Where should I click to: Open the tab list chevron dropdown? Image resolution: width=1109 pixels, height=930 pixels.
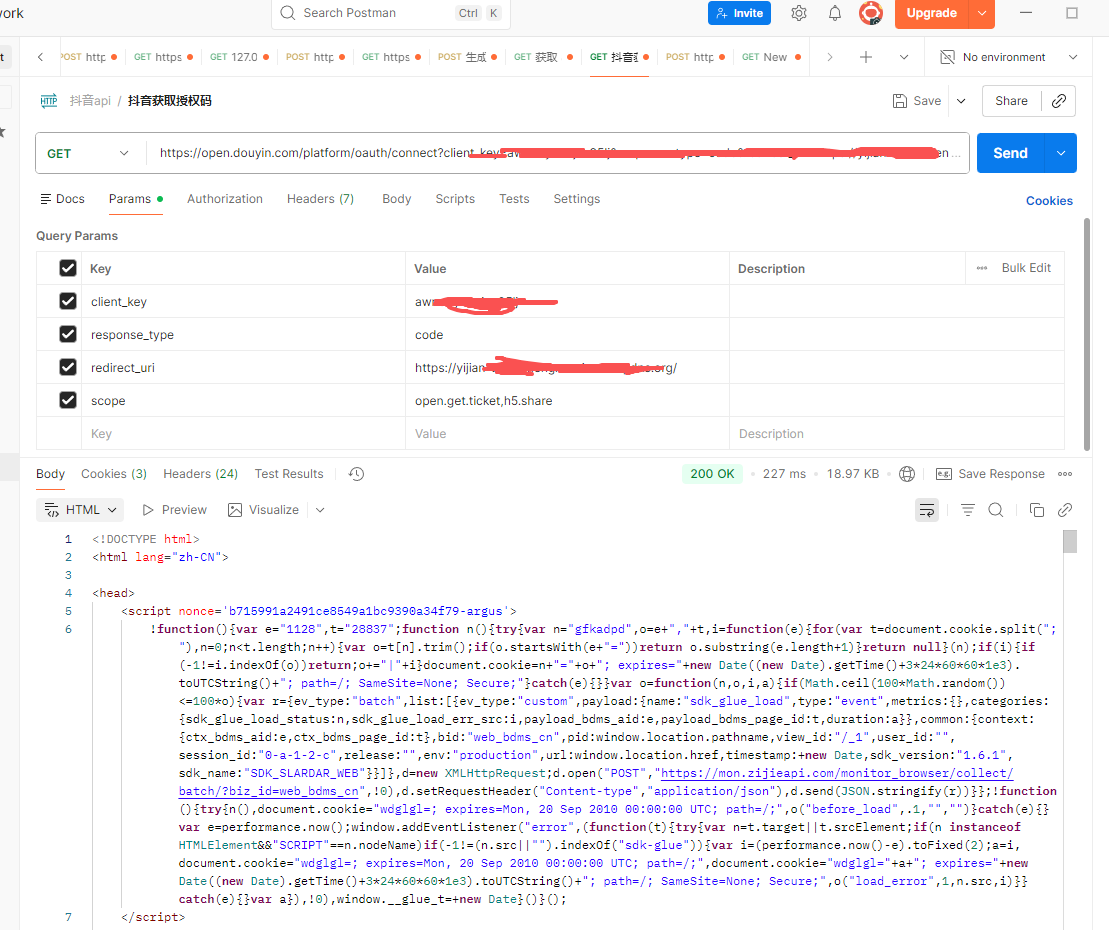coord(904,57)
